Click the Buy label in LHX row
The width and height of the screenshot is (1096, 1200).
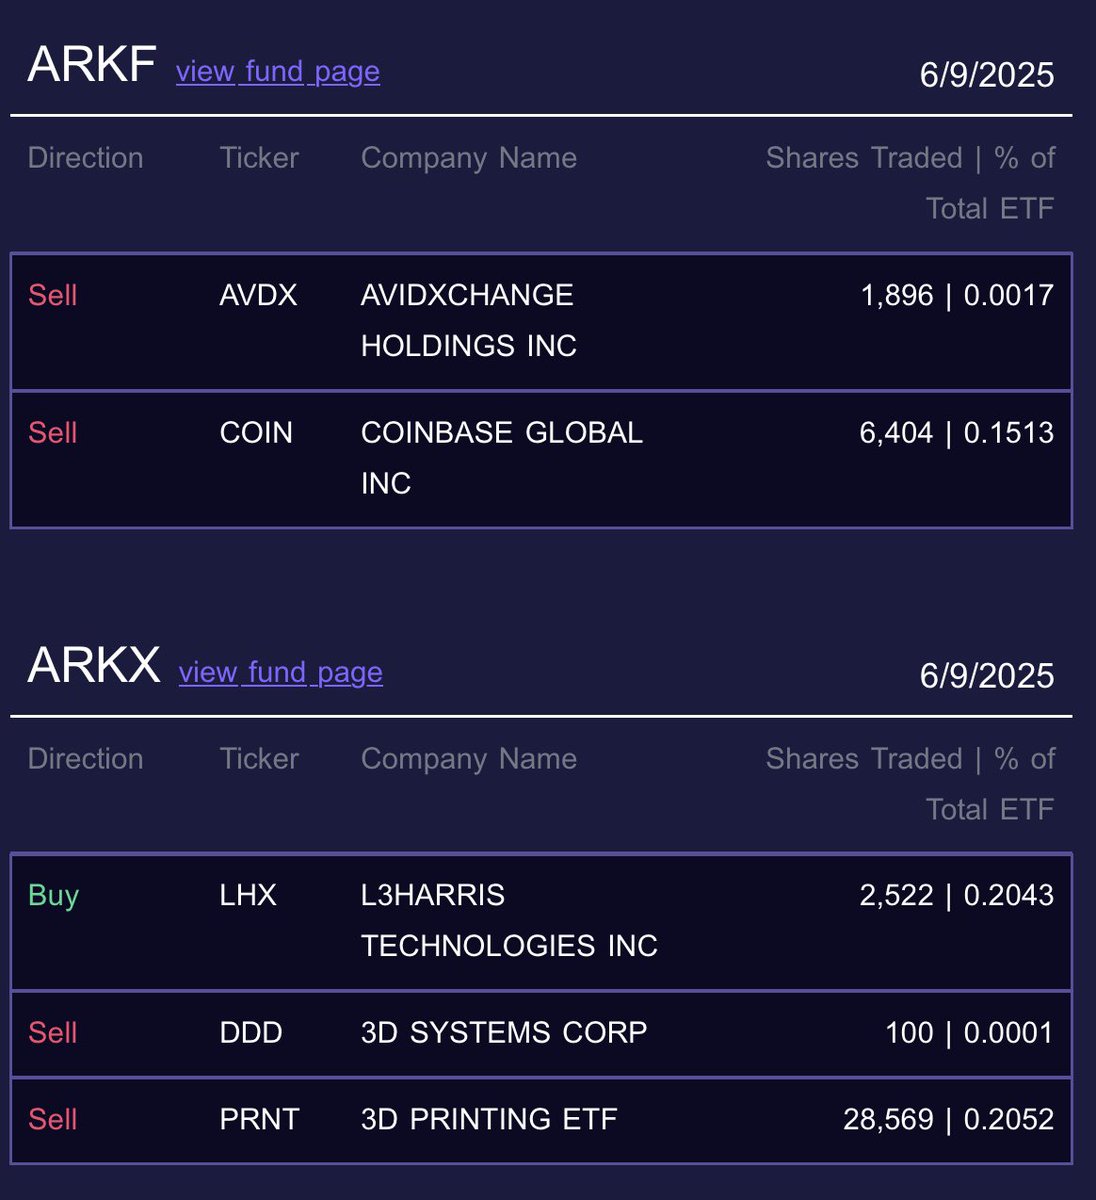pos(53,895)
